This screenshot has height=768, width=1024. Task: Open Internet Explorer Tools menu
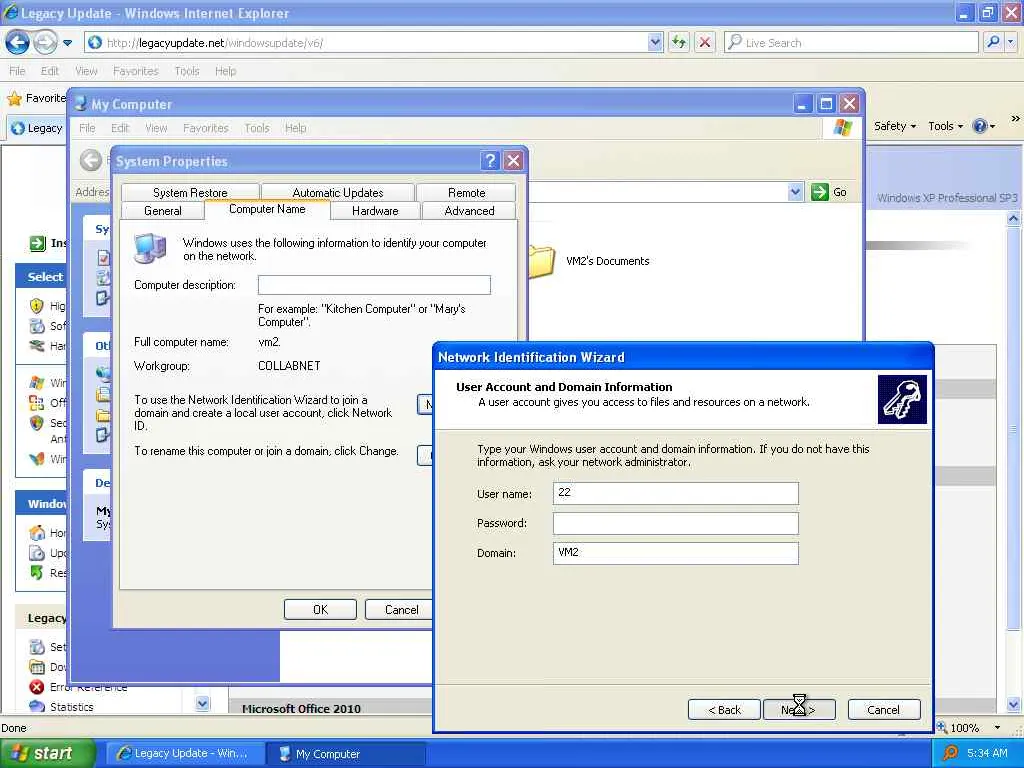[187, 71]
